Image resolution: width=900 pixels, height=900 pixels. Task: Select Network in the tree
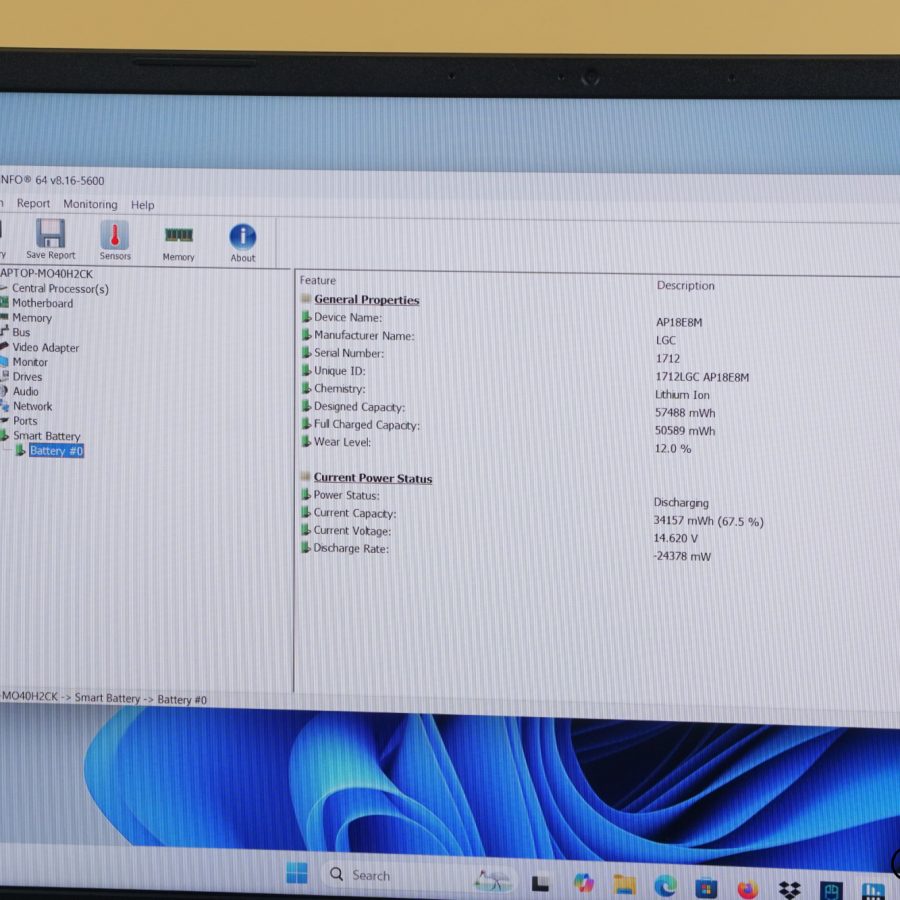[x=33, y=406]
